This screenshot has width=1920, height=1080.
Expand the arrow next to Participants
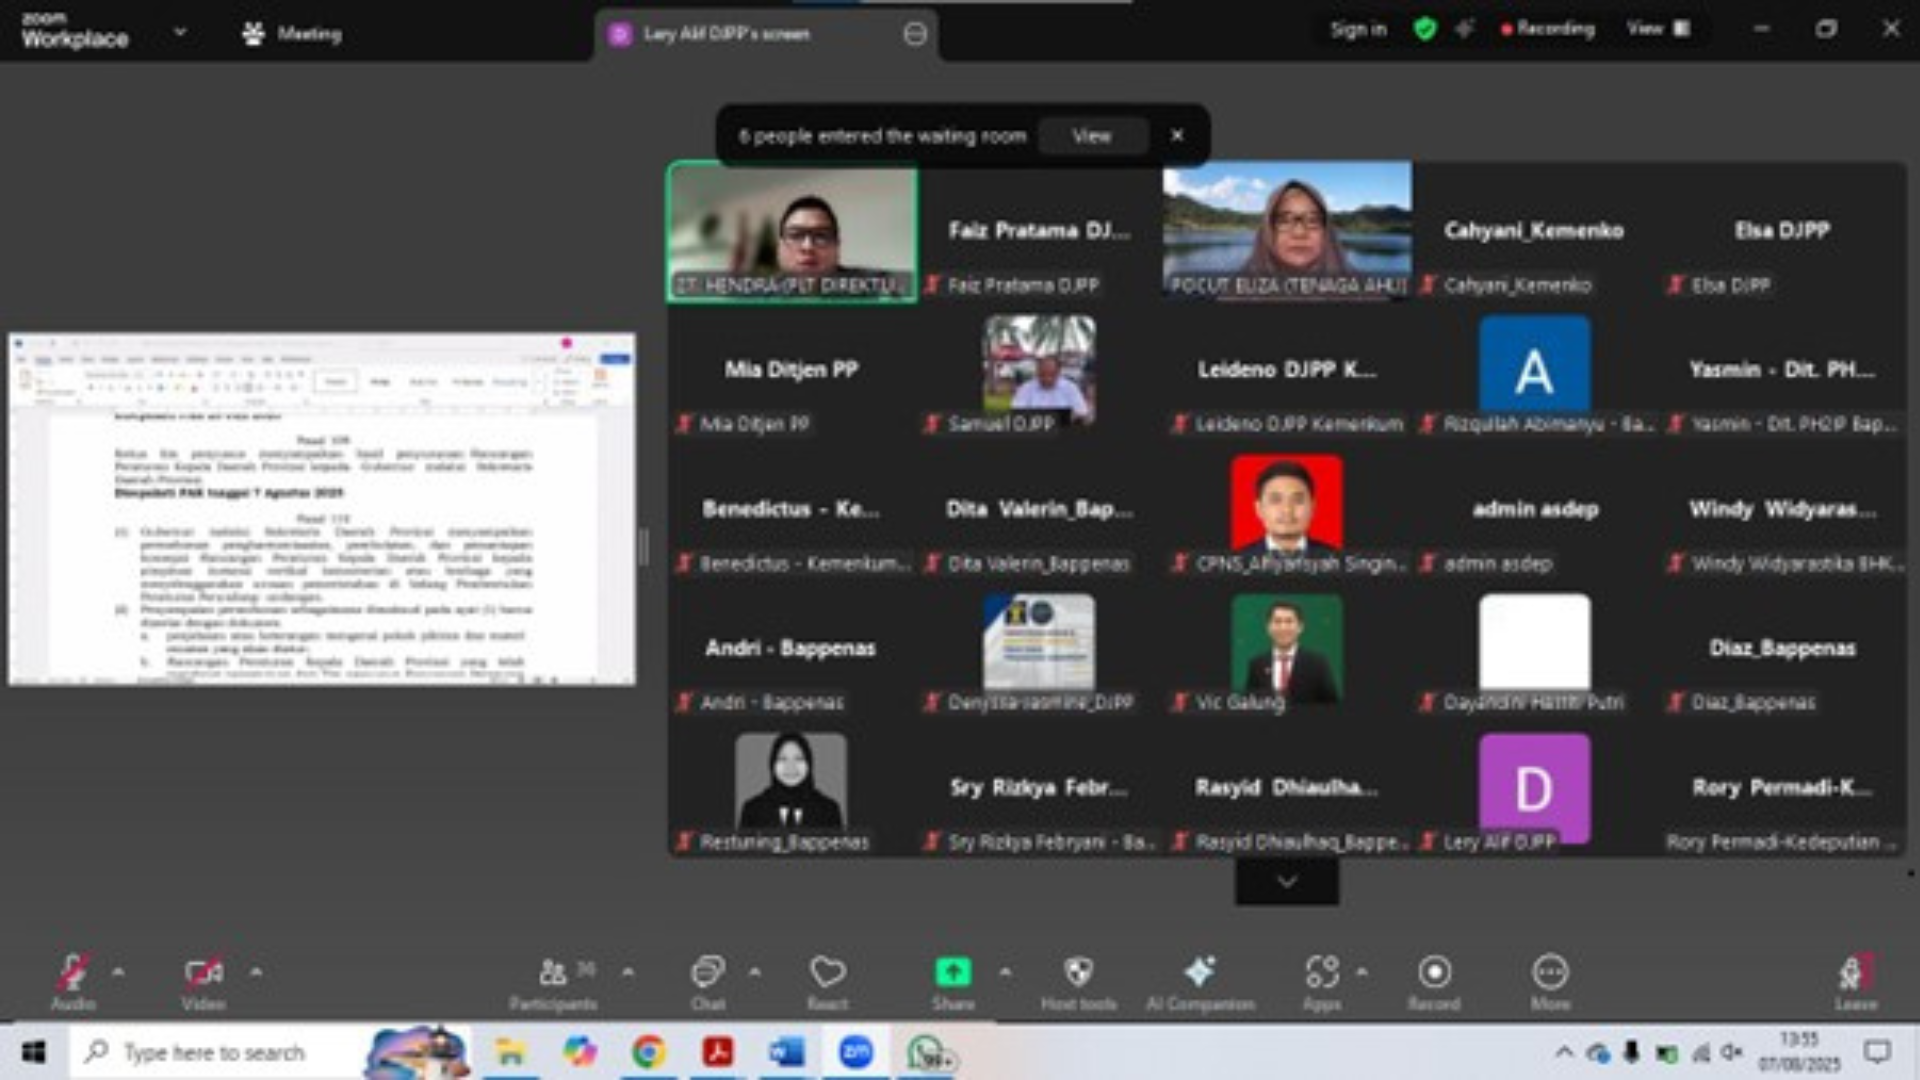(628, 972)
